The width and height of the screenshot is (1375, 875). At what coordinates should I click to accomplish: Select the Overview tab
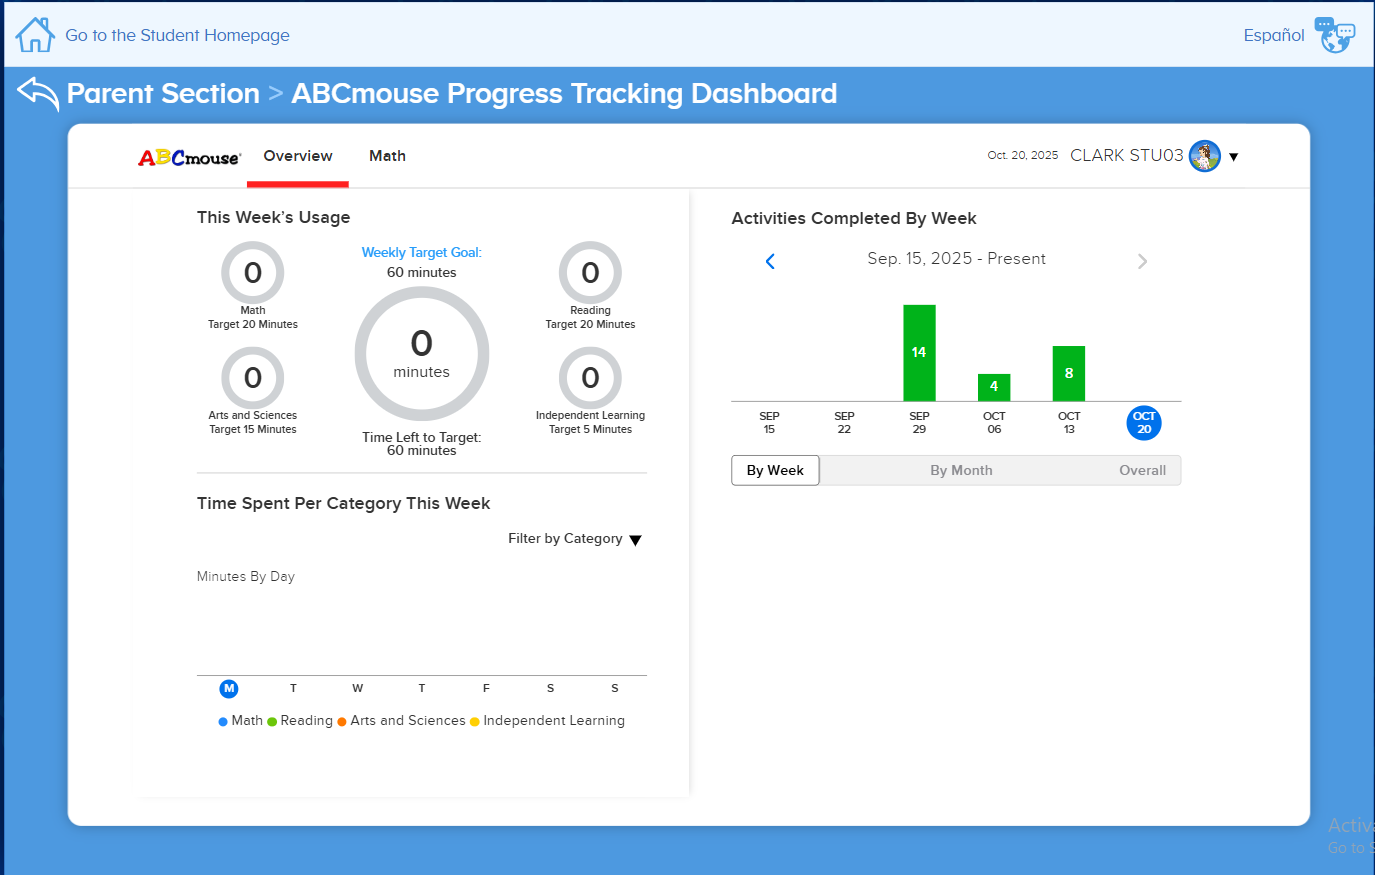tap(298, 156)
